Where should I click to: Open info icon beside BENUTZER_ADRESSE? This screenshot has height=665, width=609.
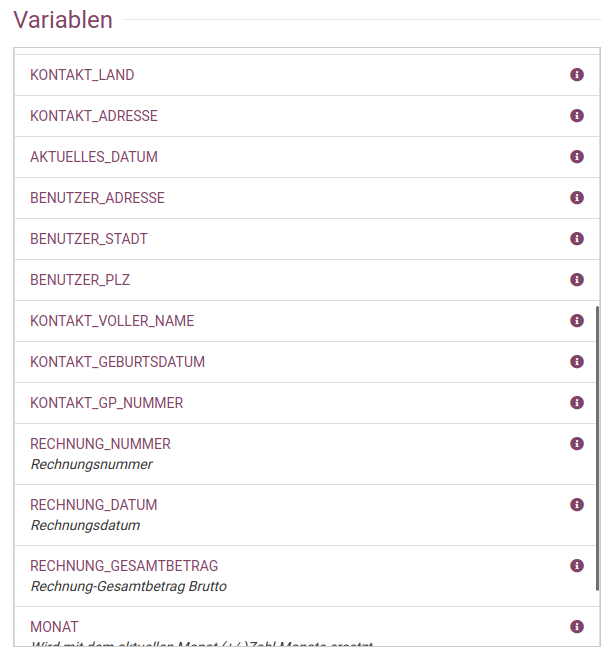tap(577, 198)
